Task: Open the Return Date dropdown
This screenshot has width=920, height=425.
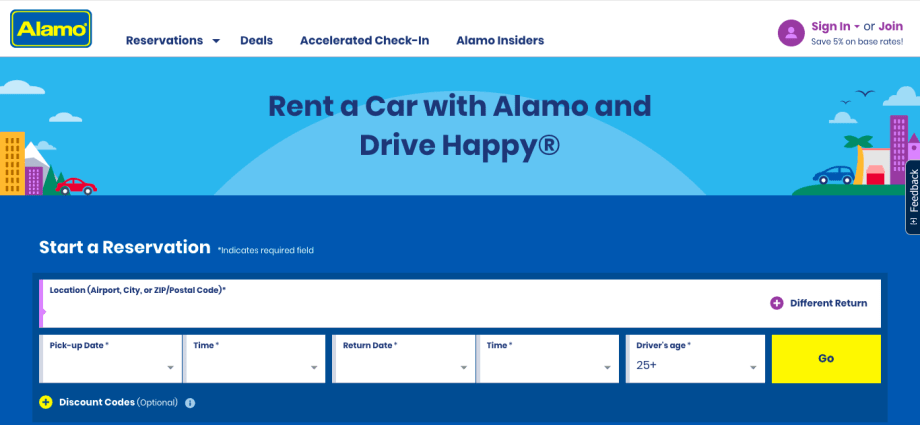Action: pos(404,359)
